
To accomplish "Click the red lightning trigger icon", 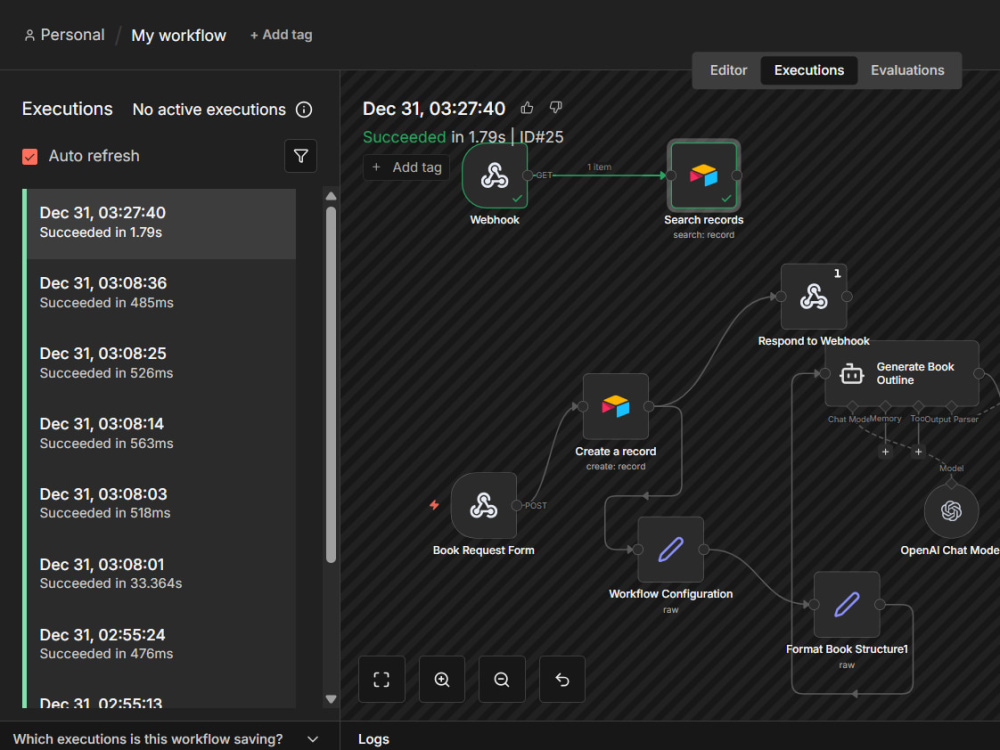I will (x=434, y=505).
